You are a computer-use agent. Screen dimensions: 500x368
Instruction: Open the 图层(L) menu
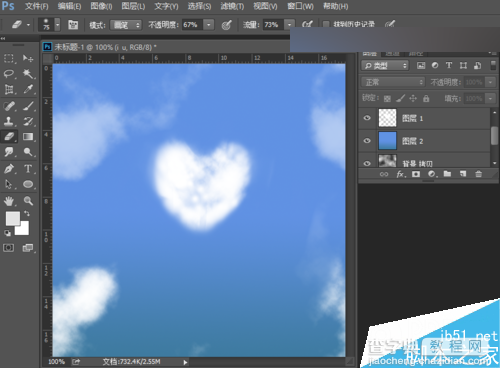pyautogui.click(x=133, y=6)
